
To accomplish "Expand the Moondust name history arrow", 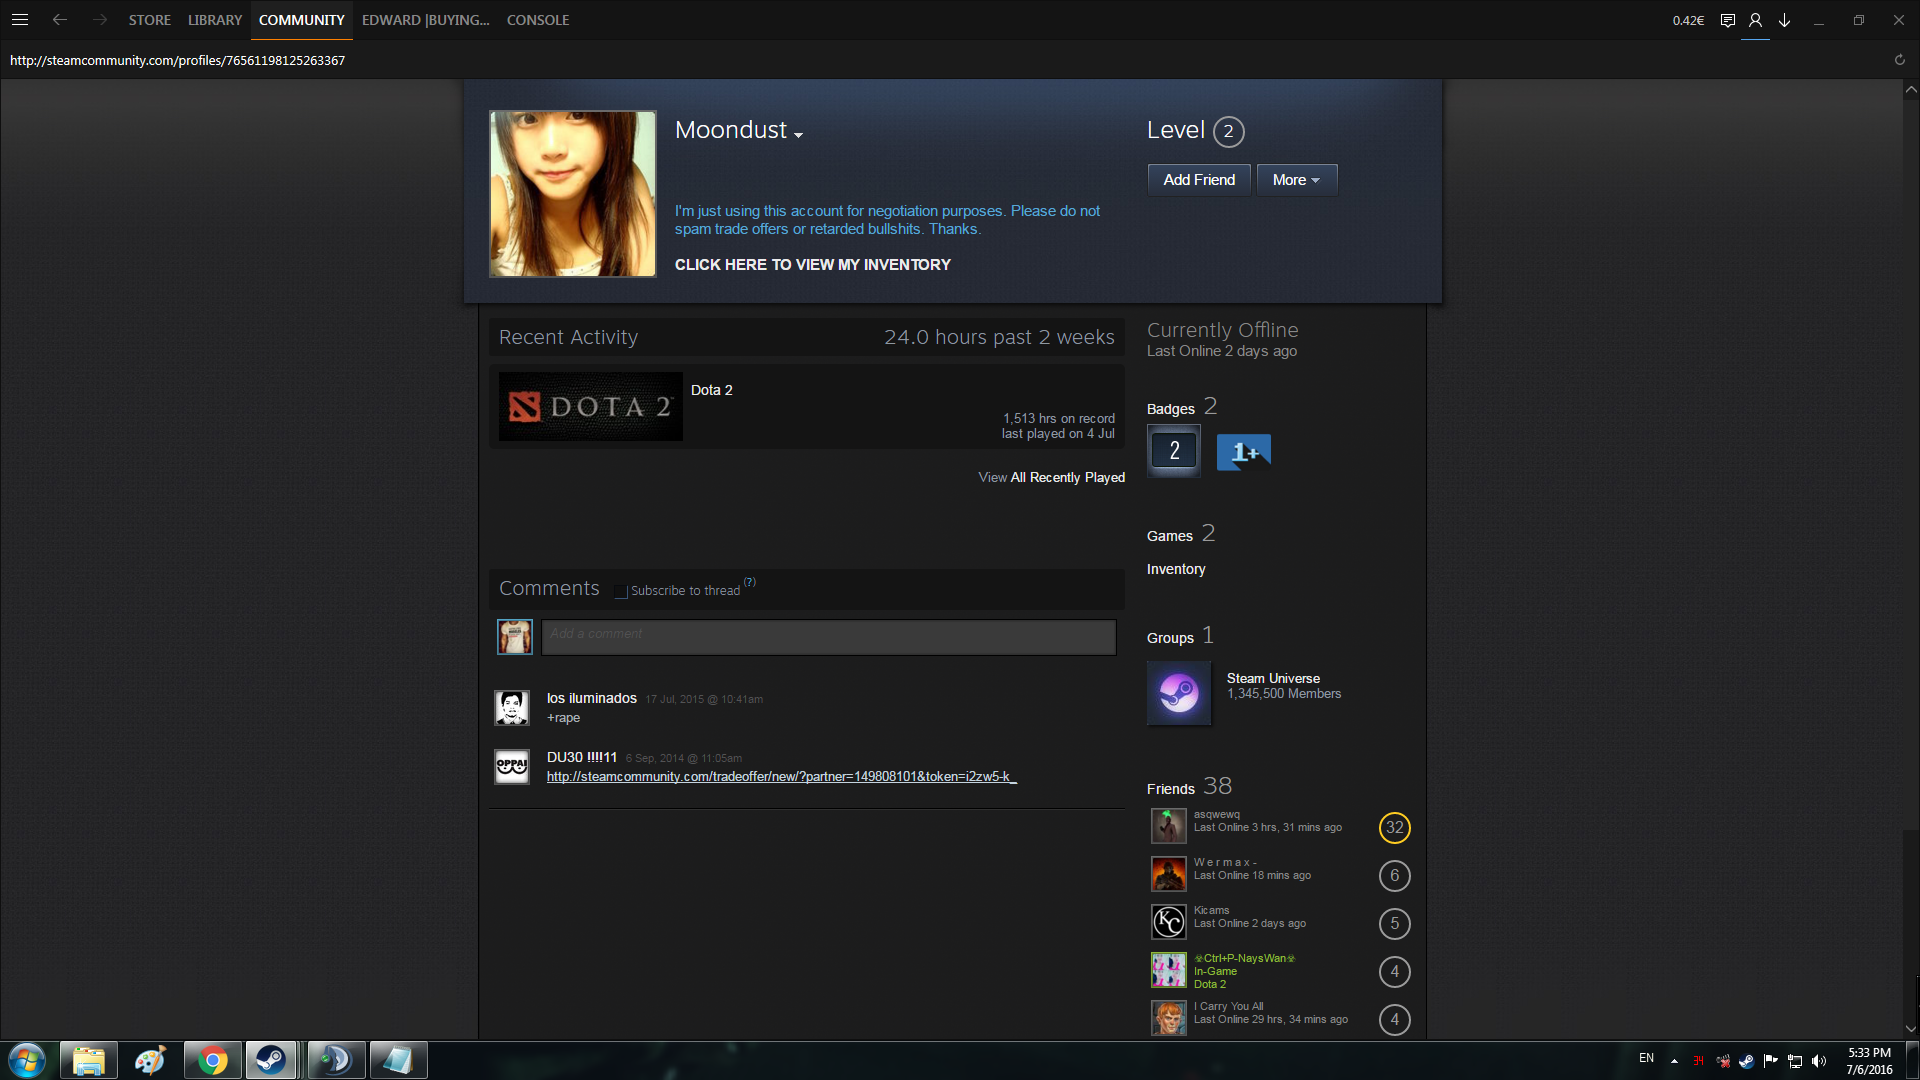I will pyautogui.click(x=798, y=135).
